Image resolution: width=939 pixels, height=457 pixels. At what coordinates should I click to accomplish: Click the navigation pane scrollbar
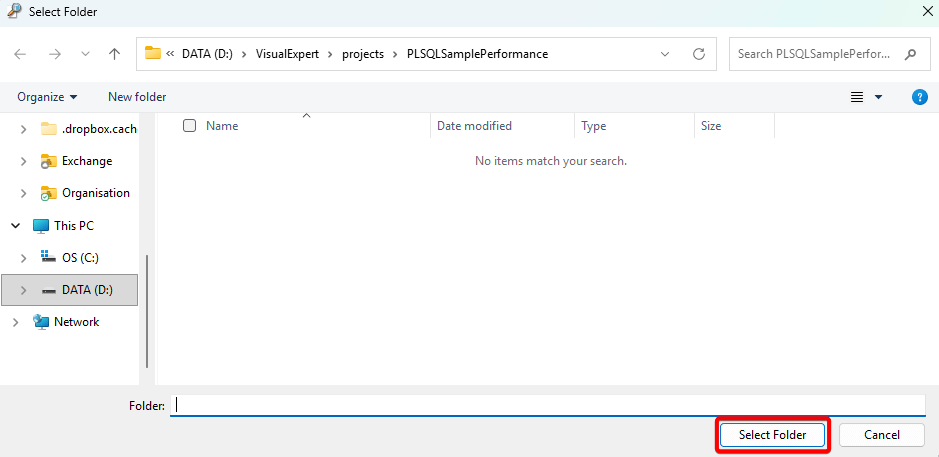tap(147, 311)
